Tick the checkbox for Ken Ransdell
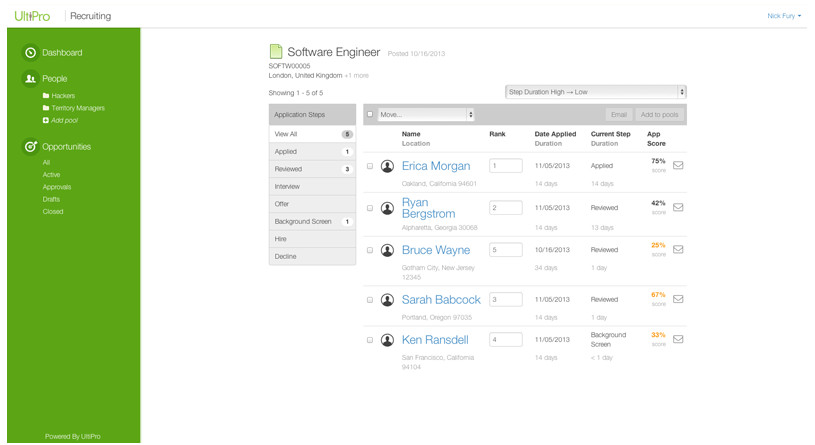This screenshot has width=815, height=445. tap(370, 340)
